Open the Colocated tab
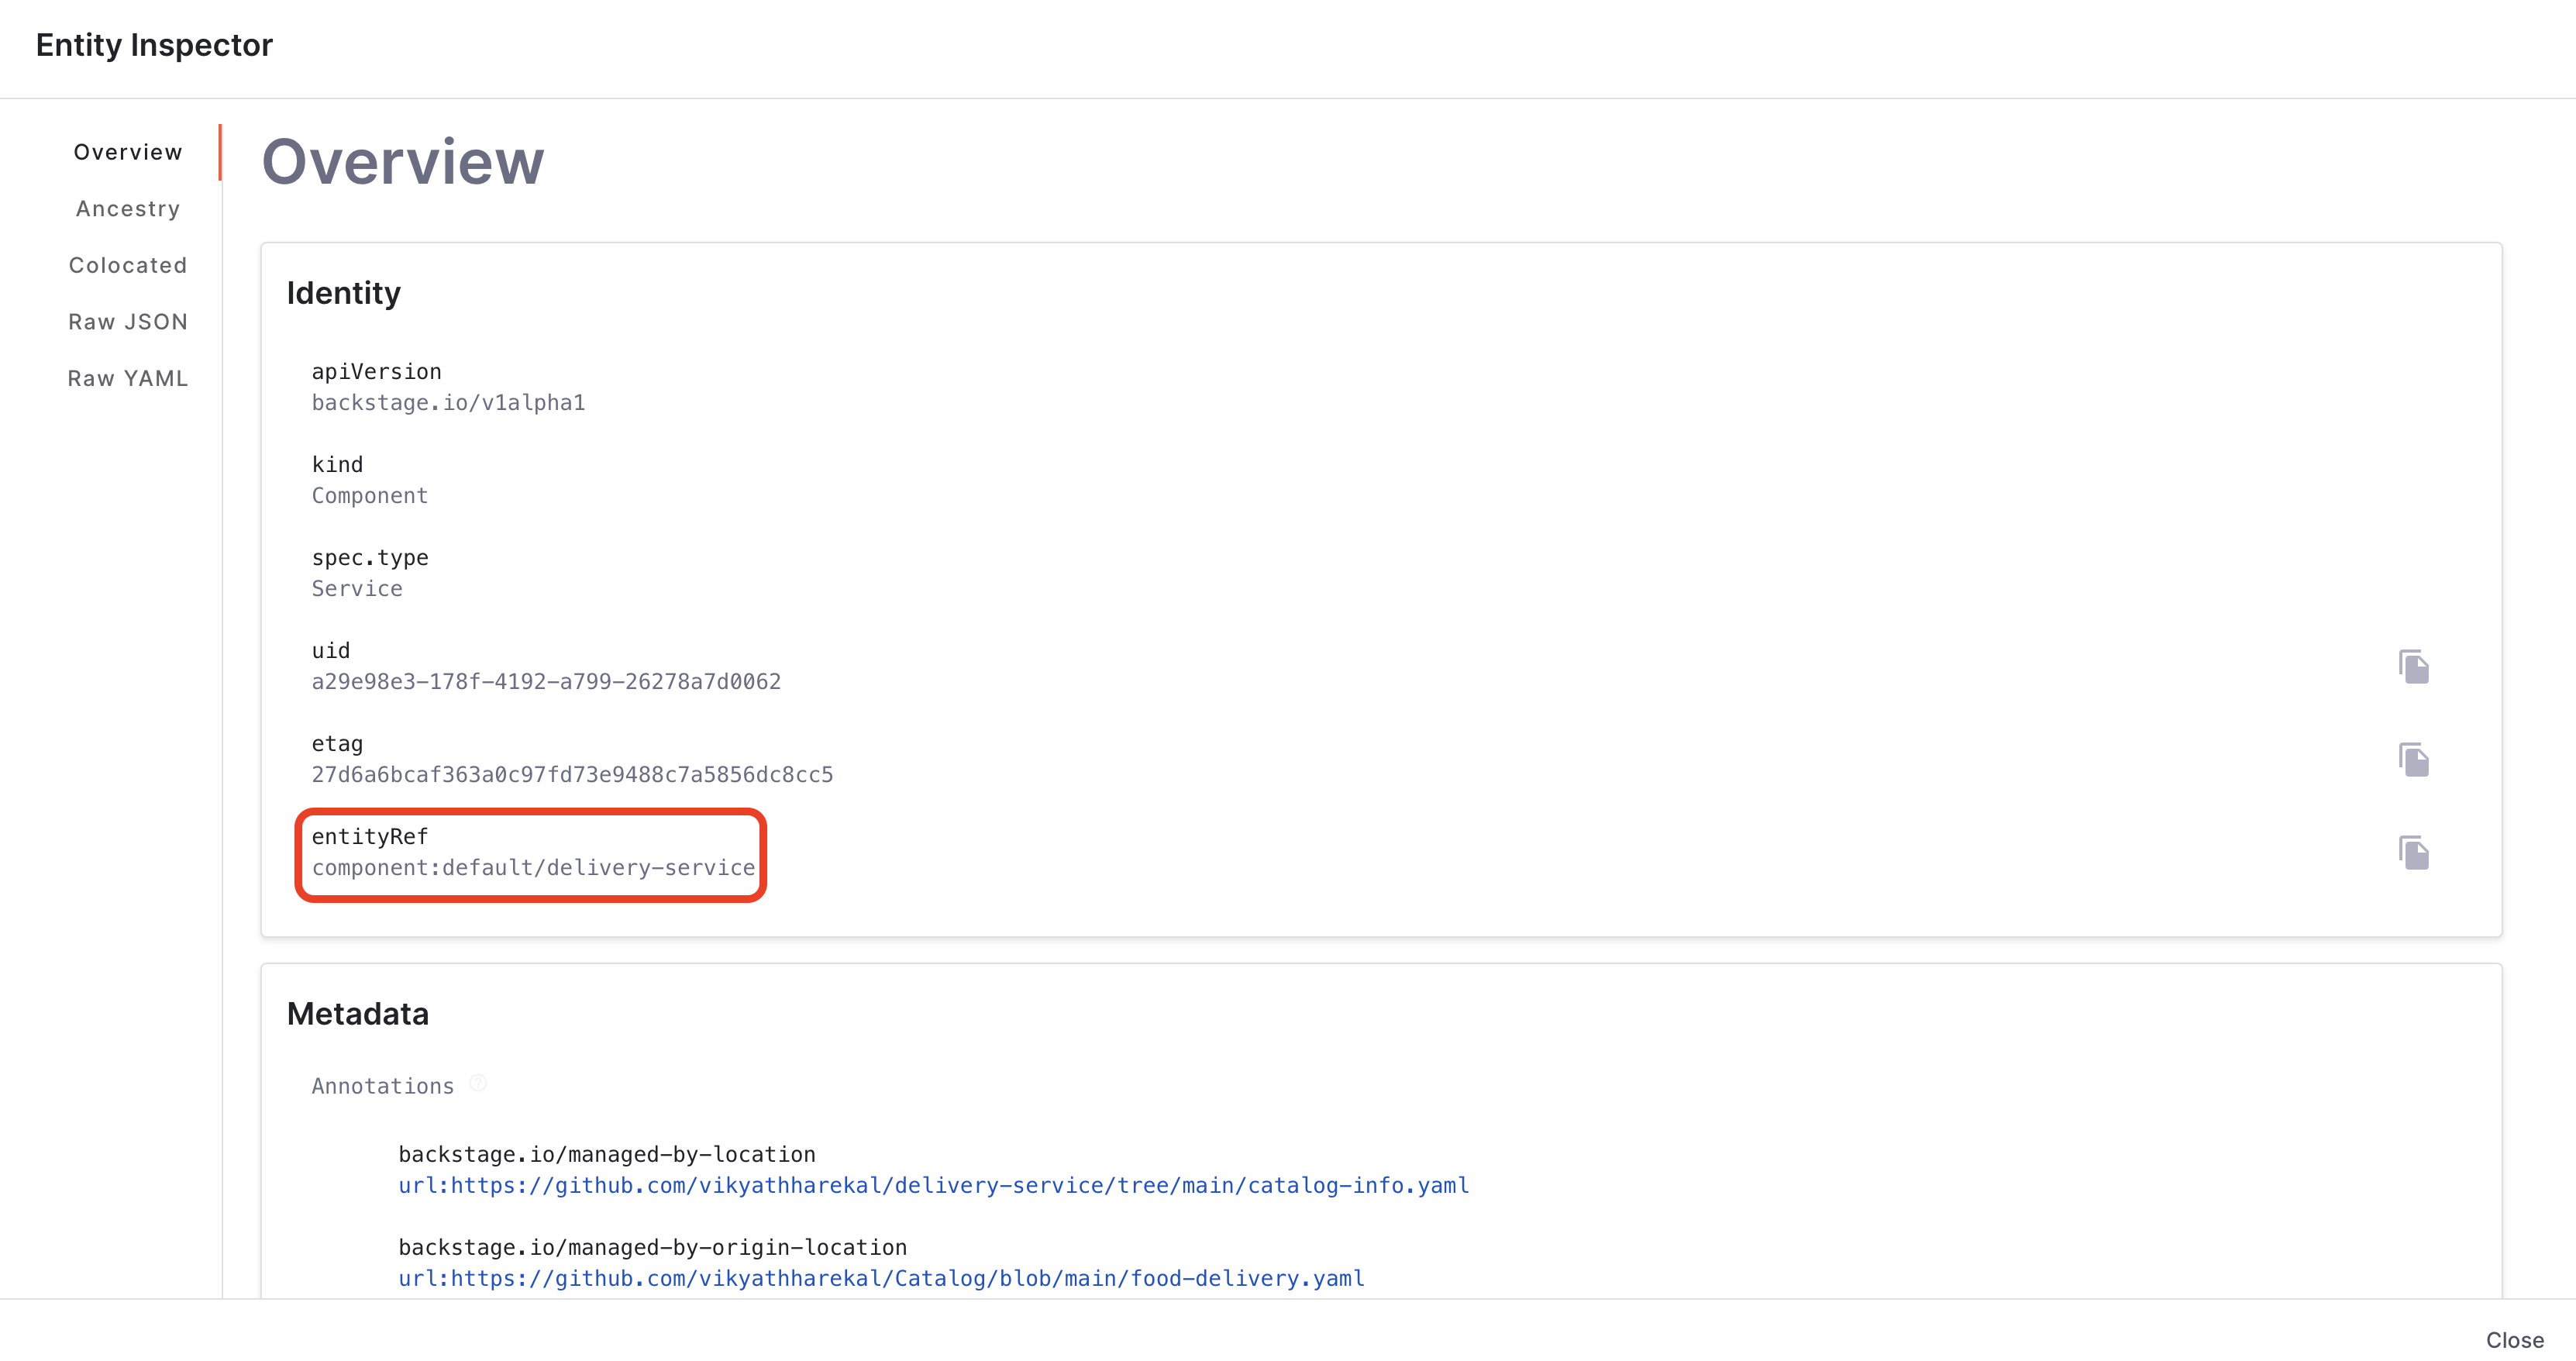Screen dimensions: 2576x1361 click(x=128, y=265)
